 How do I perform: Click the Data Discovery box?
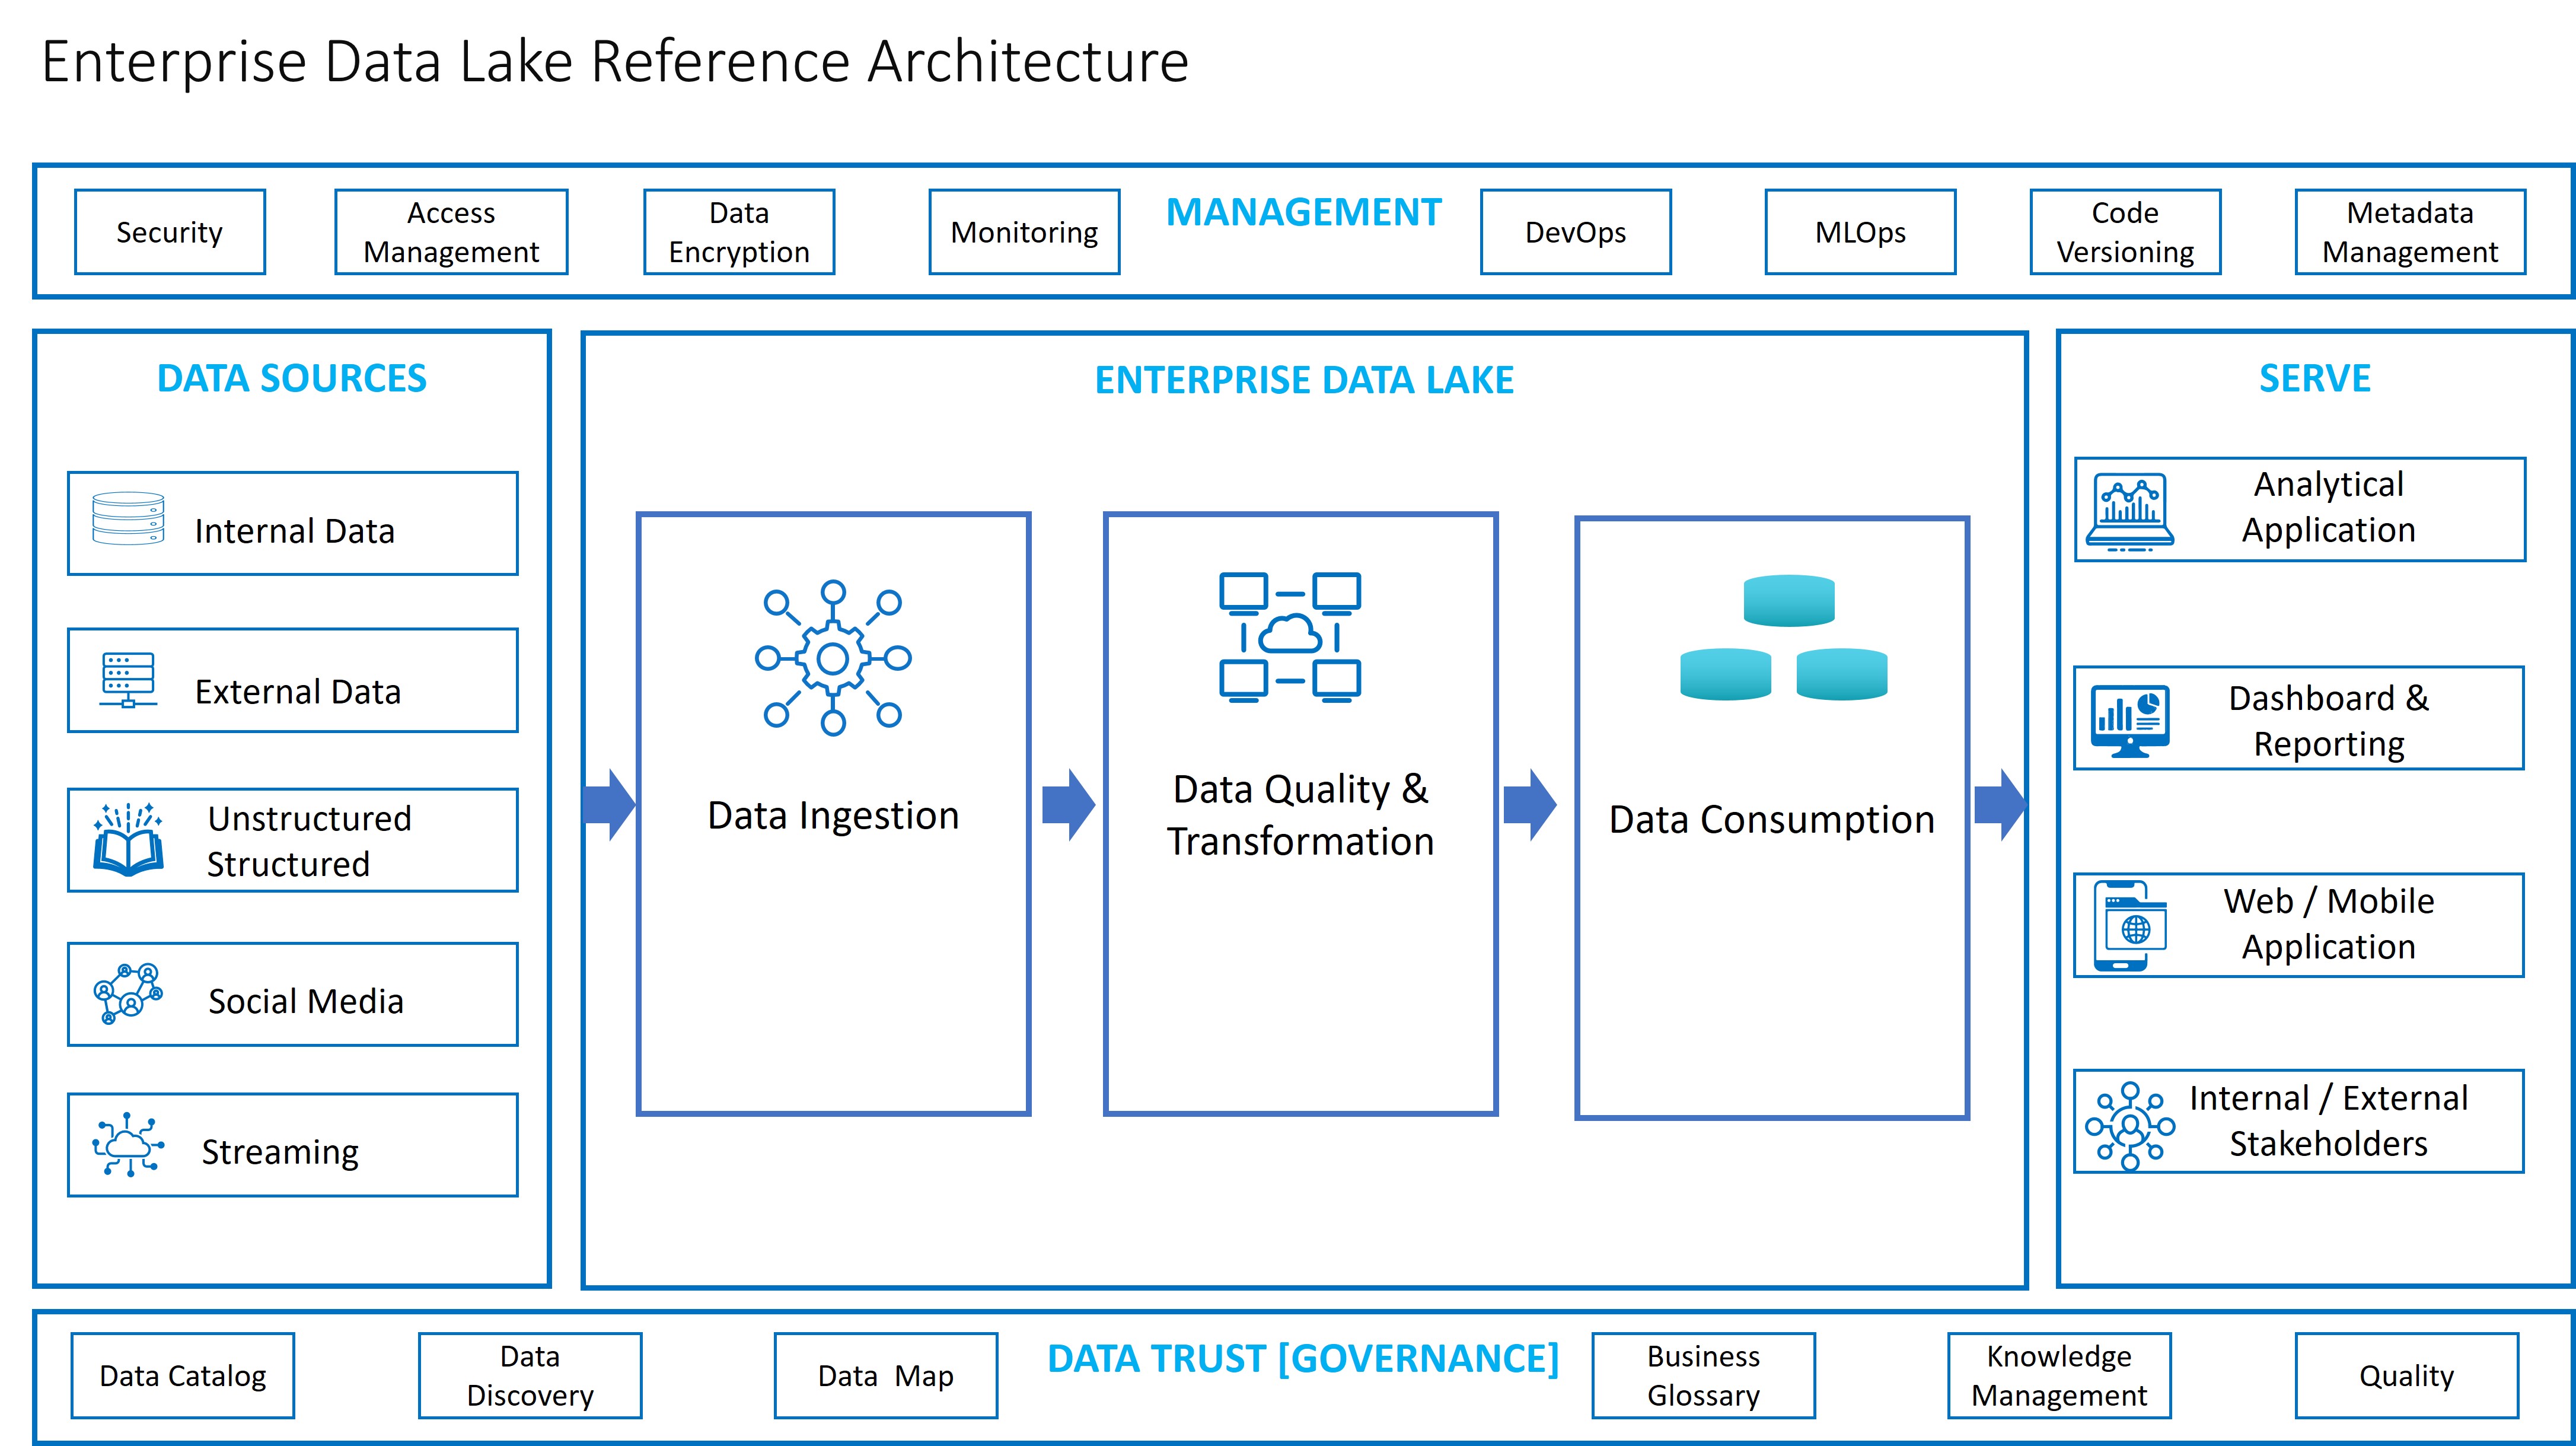(x=530, y=1376)
